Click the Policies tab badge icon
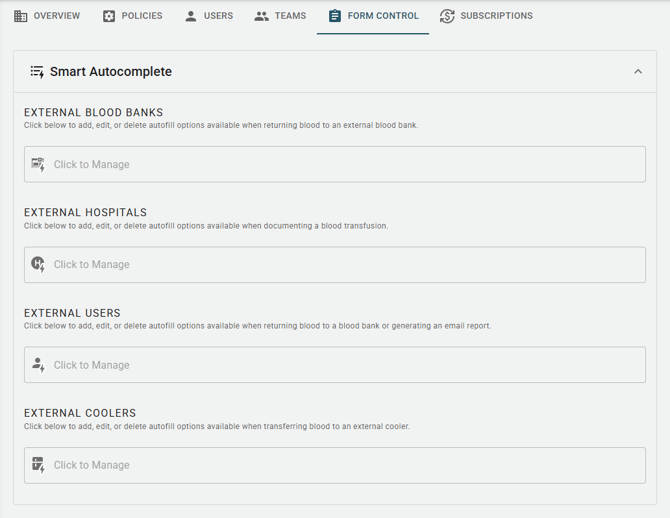The width and height of the screenshot is (670, 518). [x=109, y=16]
